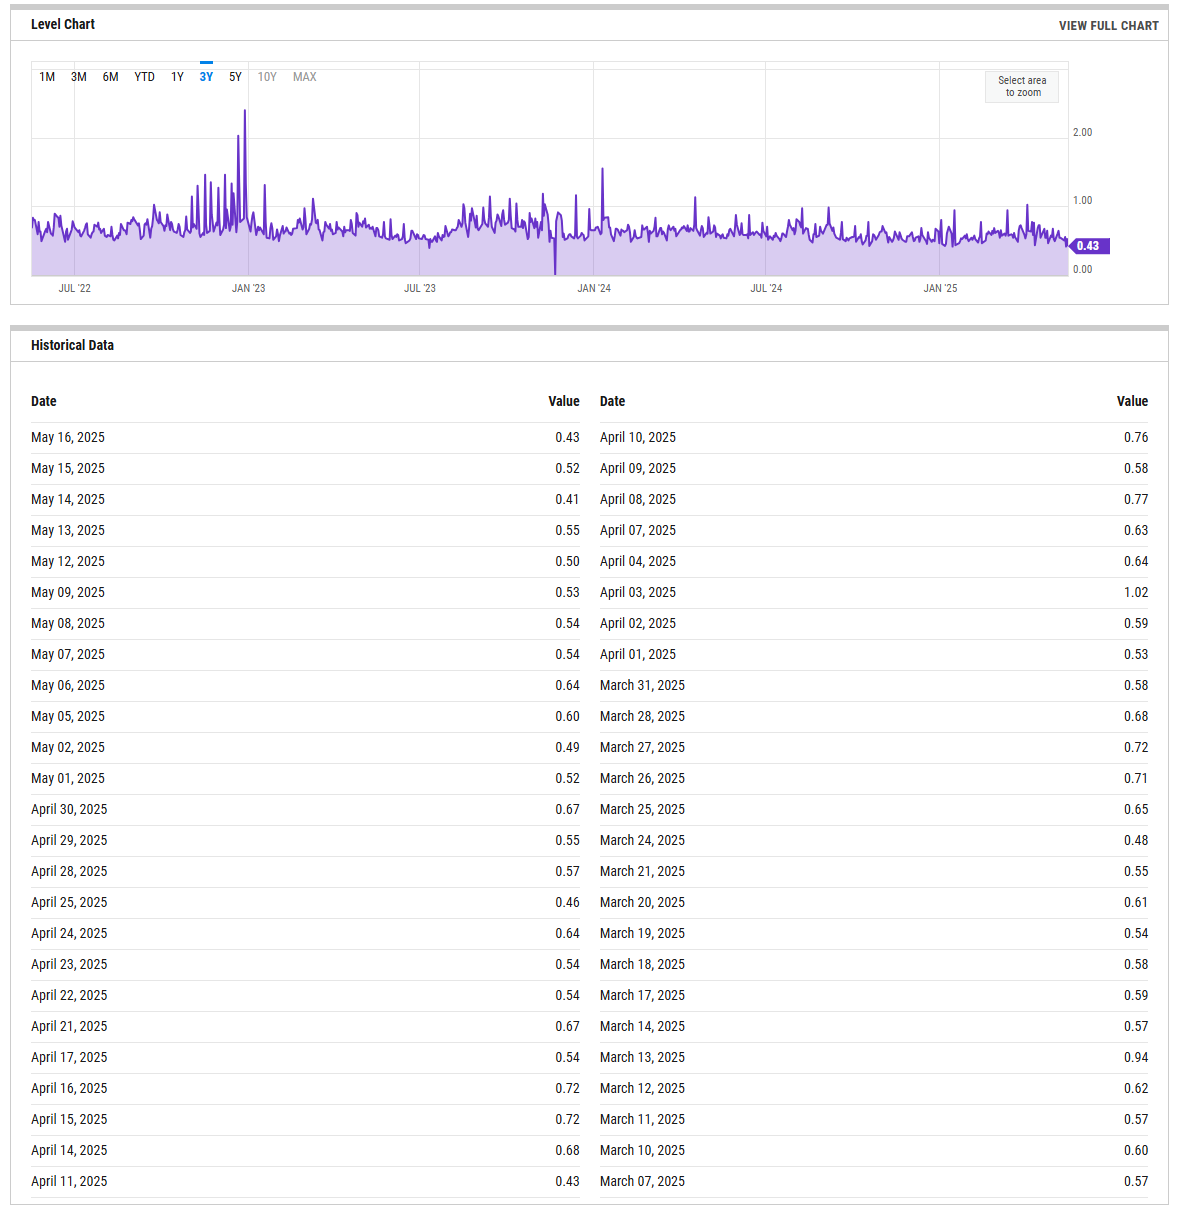Select the May 06, 2025 date cell
The height and width of the screenshot is (1211, 1177).
(68, 685)
